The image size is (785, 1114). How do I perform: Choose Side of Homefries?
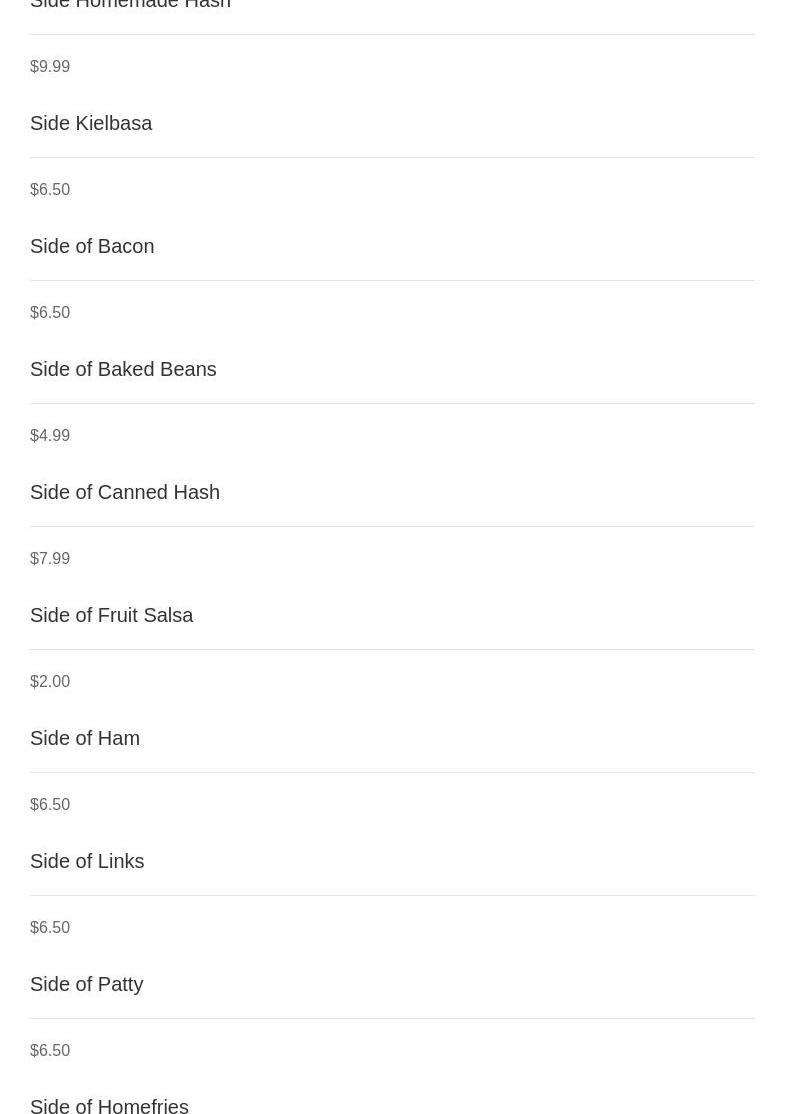pos(109,1105)
